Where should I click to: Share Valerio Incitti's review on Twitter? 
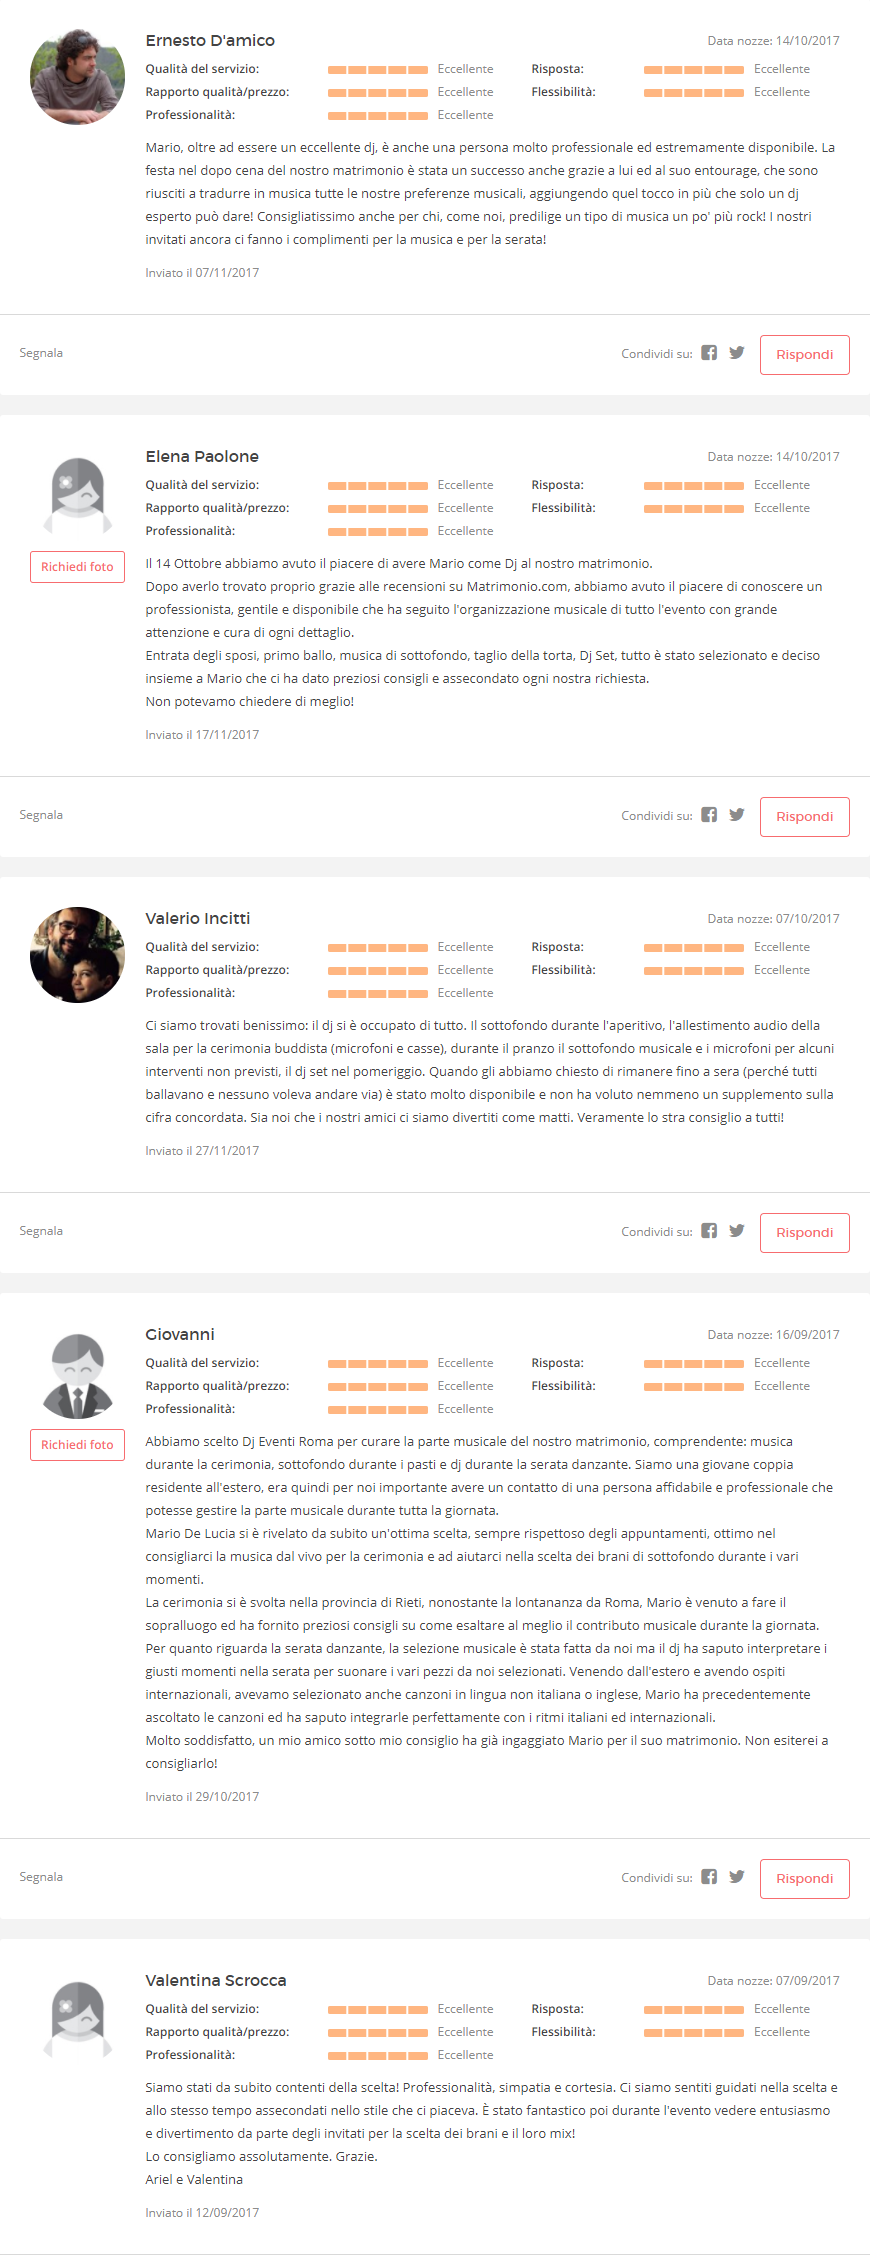pyautogui.click(x=737, y=1231)
